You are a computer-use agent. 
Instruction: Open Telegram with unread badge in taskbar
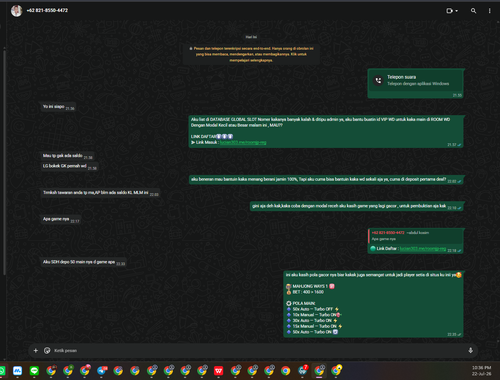[102, 370]
